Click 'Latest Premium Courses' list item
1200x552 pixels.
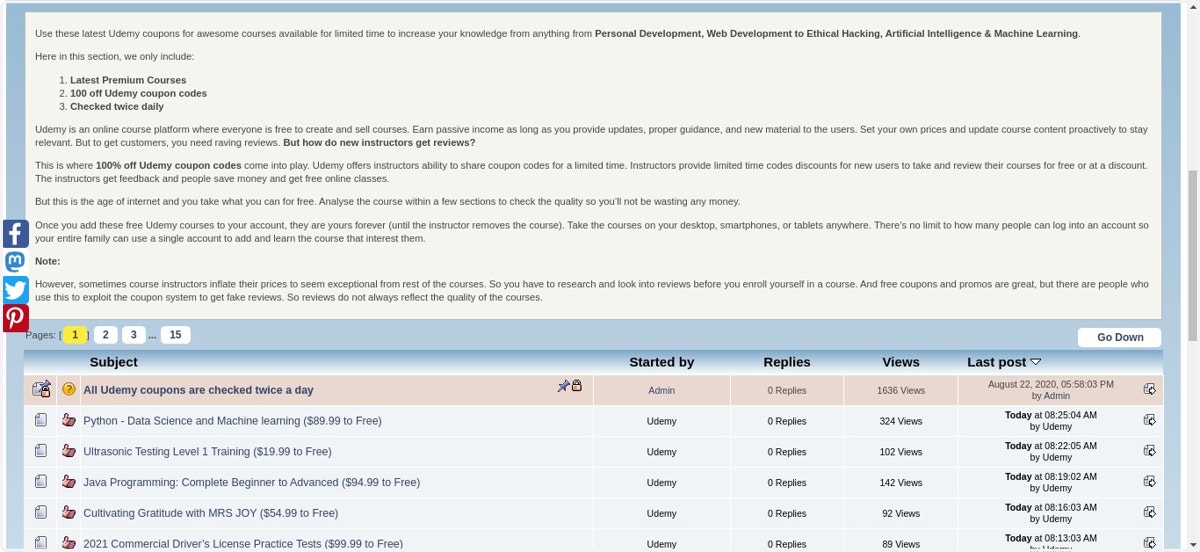[x=128, y=80]
